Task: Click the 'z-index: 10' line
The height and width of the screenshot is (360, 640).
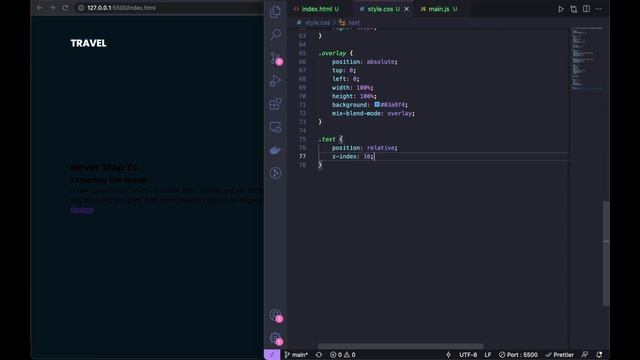Action: coord(352,156)
